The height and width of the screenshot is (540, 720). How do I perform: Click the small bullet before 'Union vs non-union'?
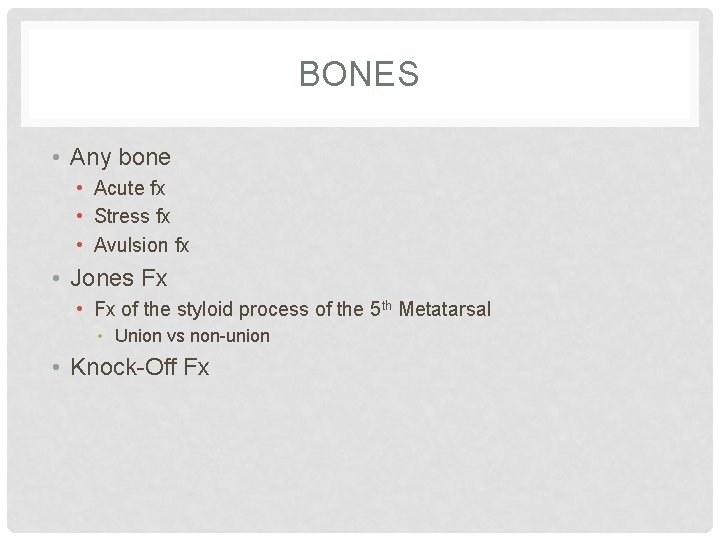(100, 336)
